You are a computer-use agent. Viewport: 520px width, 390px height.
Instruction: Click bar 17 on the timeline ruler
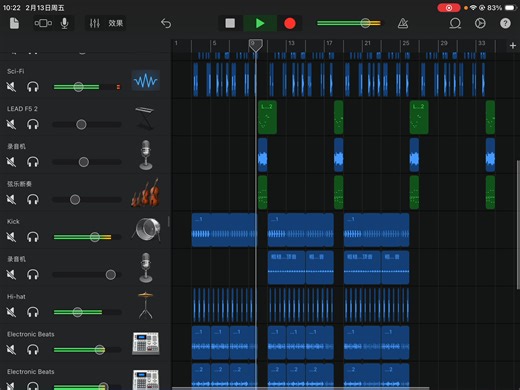tap(329, 43)
